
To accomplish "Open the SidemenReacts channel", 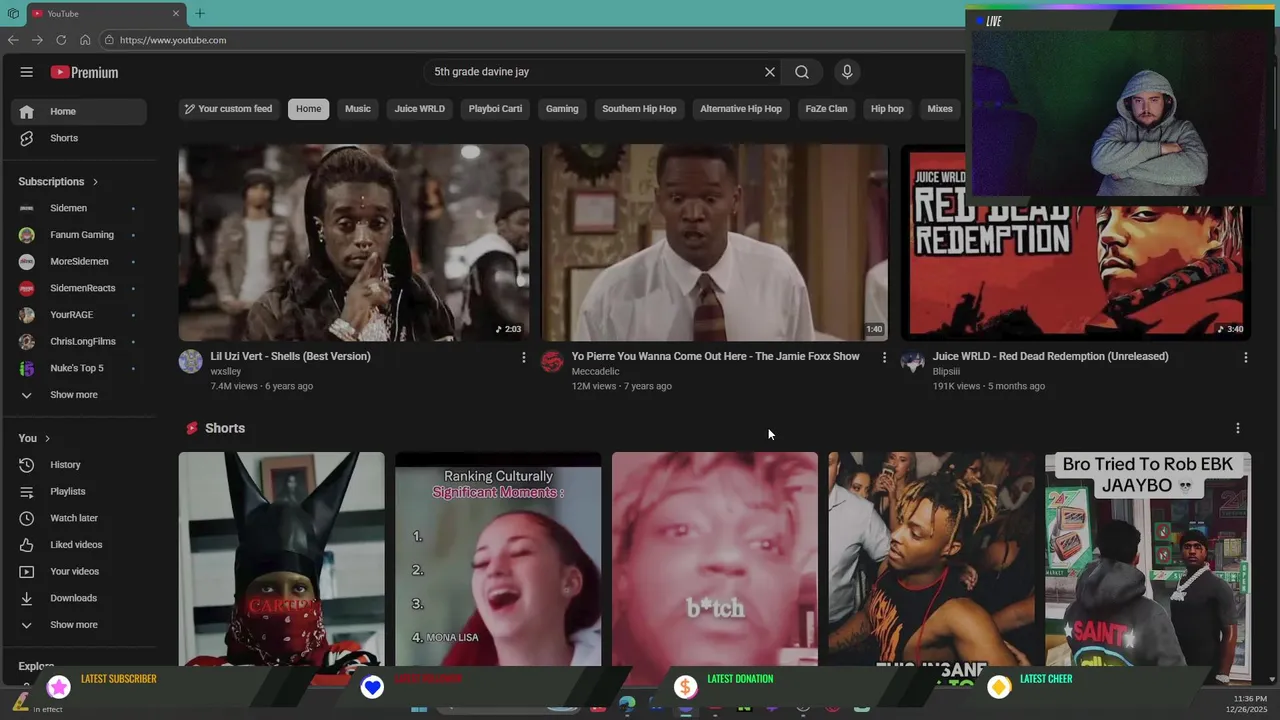I will tap(79, 288).
